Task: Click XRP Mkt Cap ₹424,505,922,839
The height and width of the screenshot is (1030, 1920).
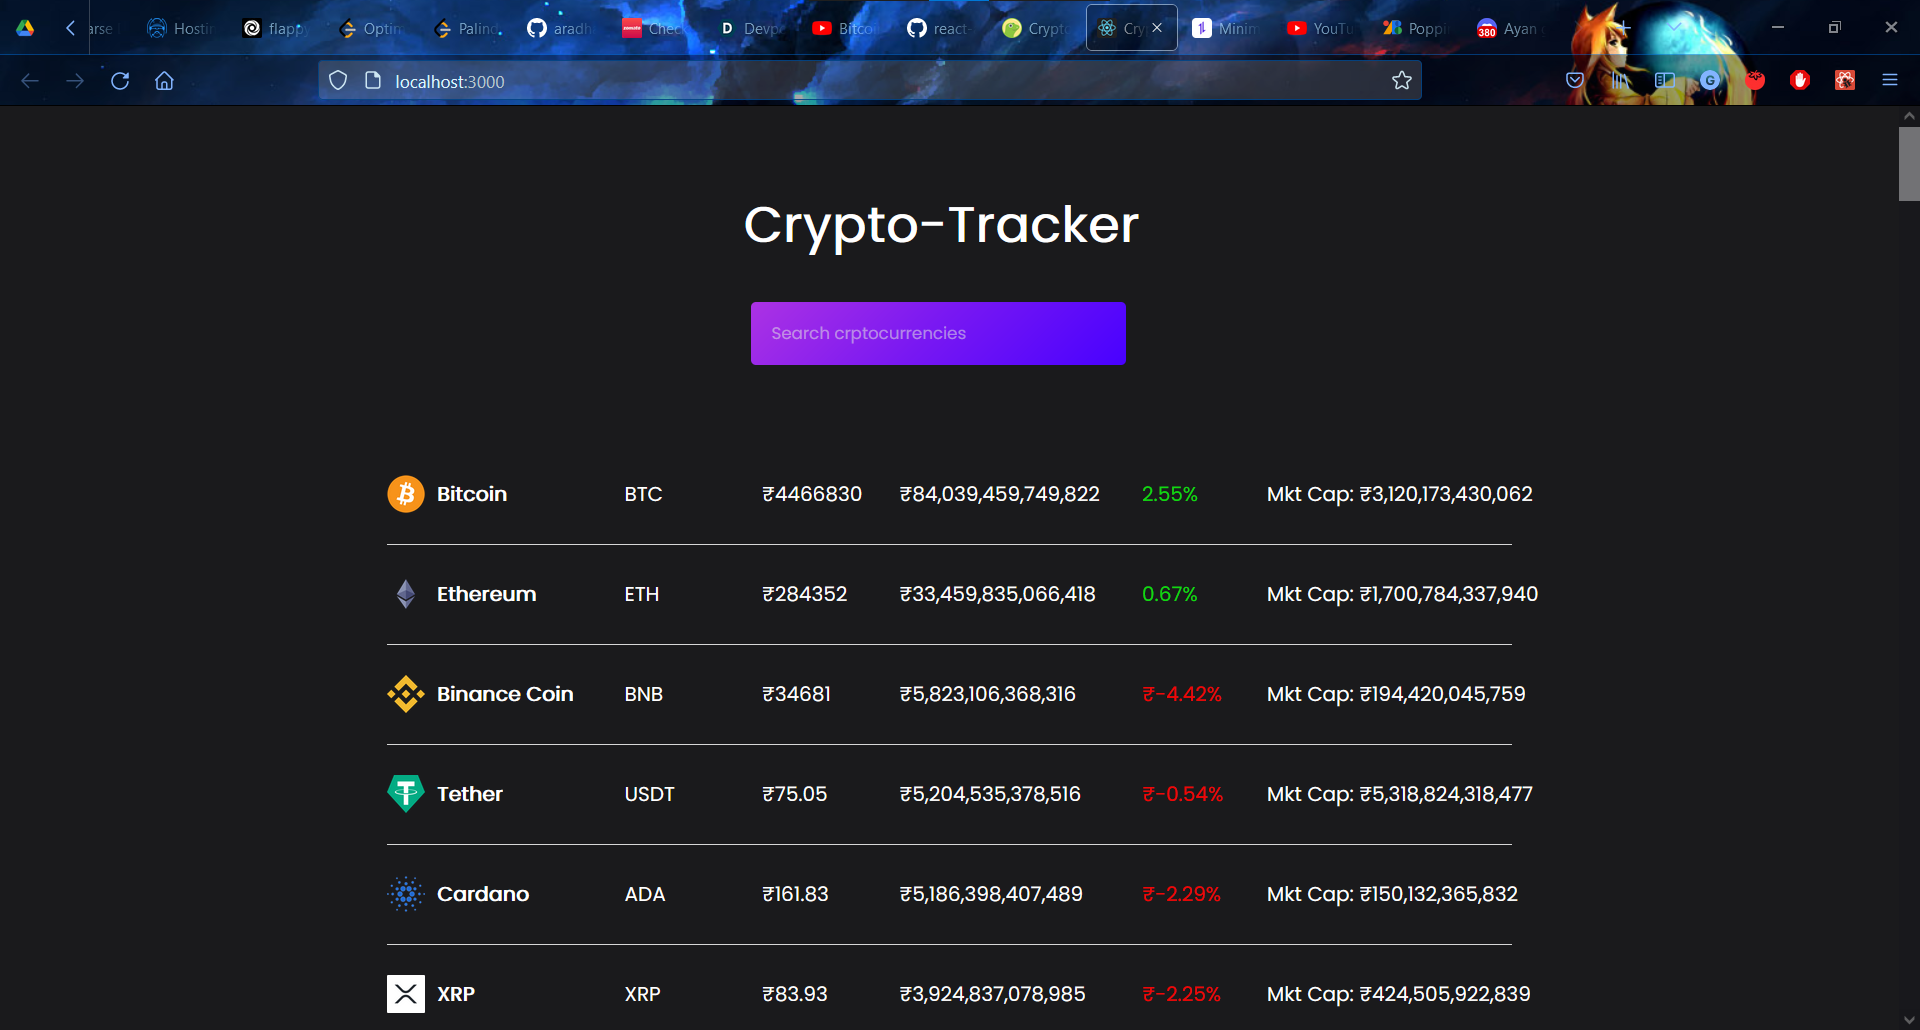Action: click(1398, 994)
